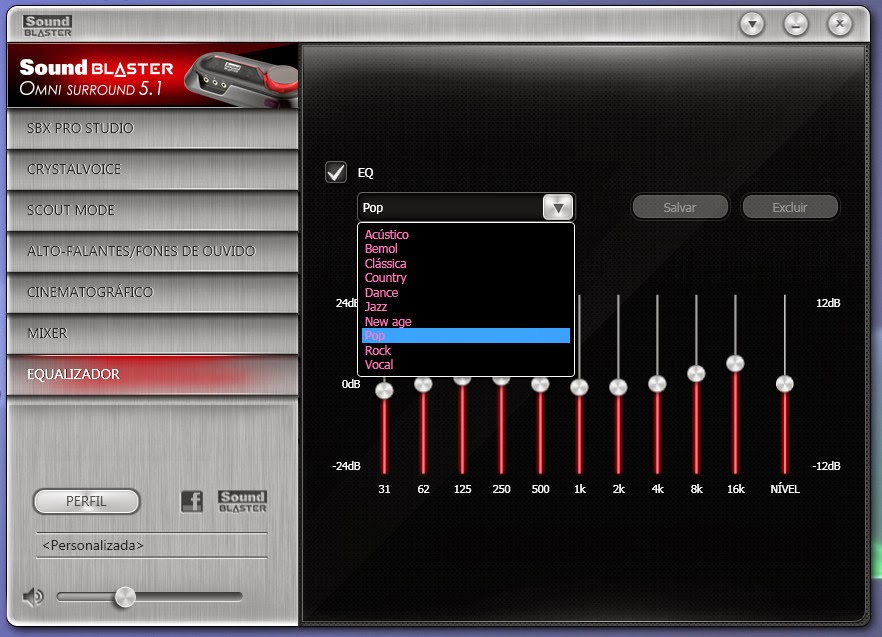
Task: Switch to the MIXER section
Action: pyautogui.click(x=150, y=331)
